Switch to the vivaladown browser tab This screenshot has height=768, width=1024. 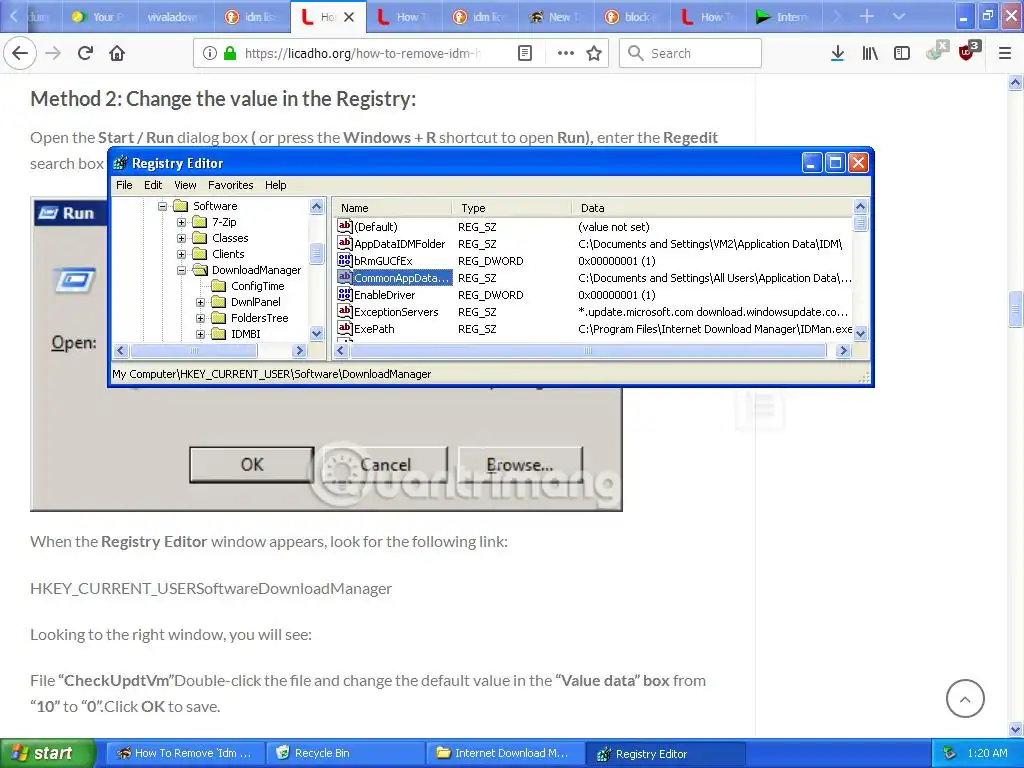[x=175, y=17]
